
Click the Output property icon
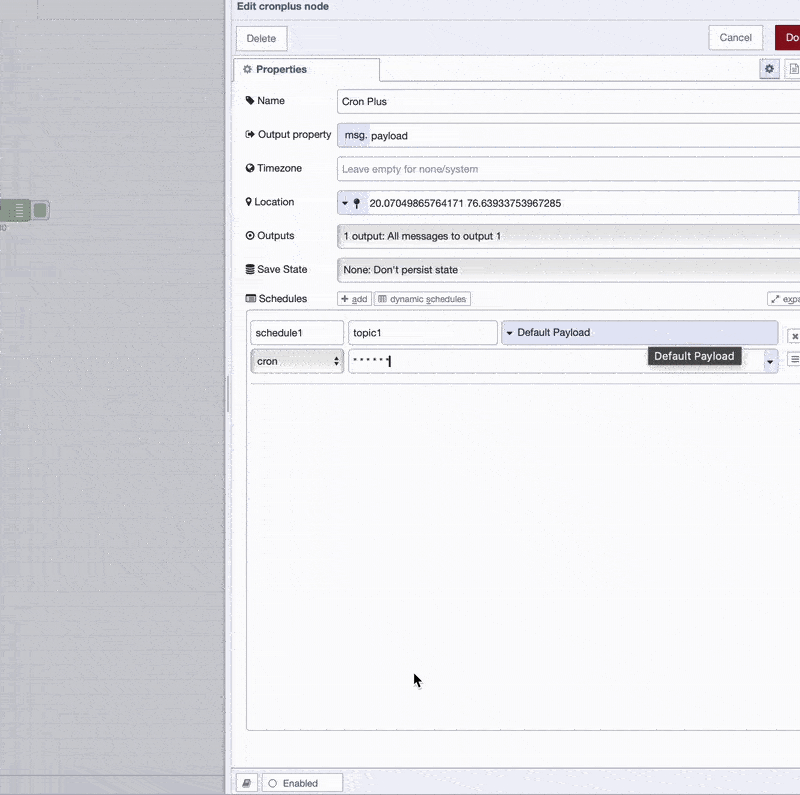coord(248,134)
